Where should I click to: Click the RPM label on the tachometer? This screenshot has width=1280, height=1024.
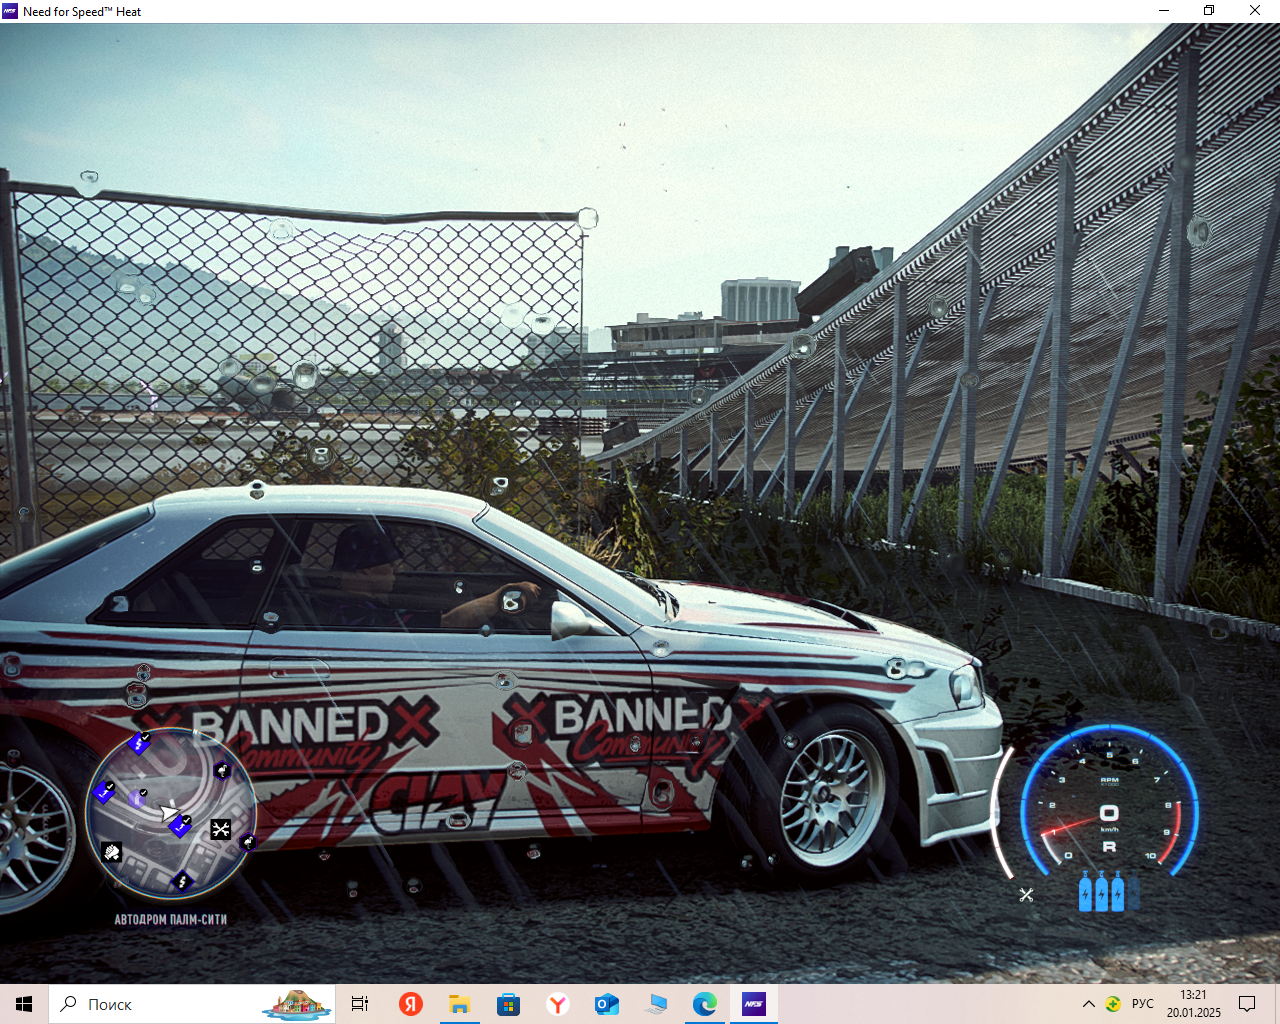(1109, 780)
